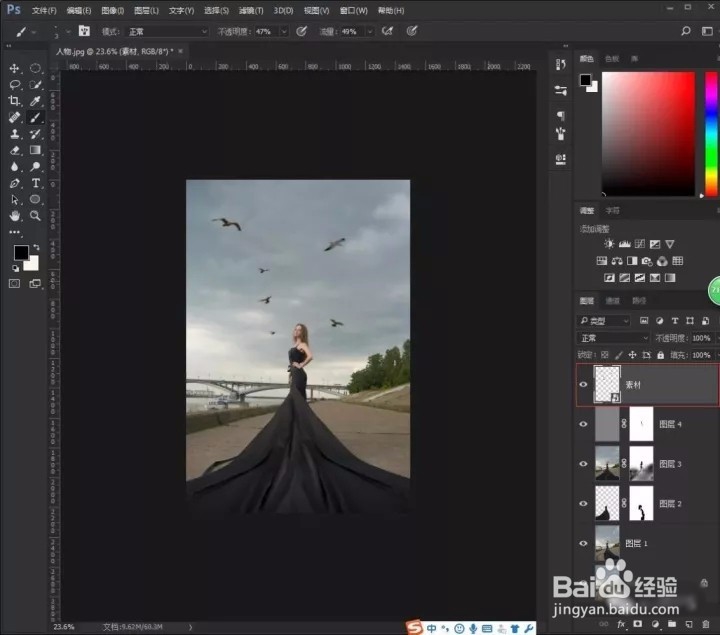Switch to the 色板 tab
This screenshot has width=720, height=635.
[612, 59]
